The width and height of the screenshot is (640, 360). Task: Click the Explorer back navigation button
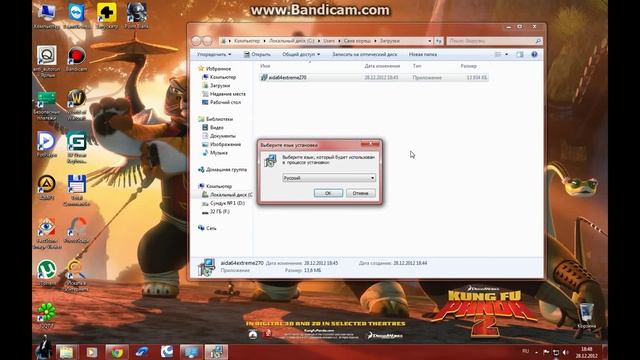(x=196, y=41)
